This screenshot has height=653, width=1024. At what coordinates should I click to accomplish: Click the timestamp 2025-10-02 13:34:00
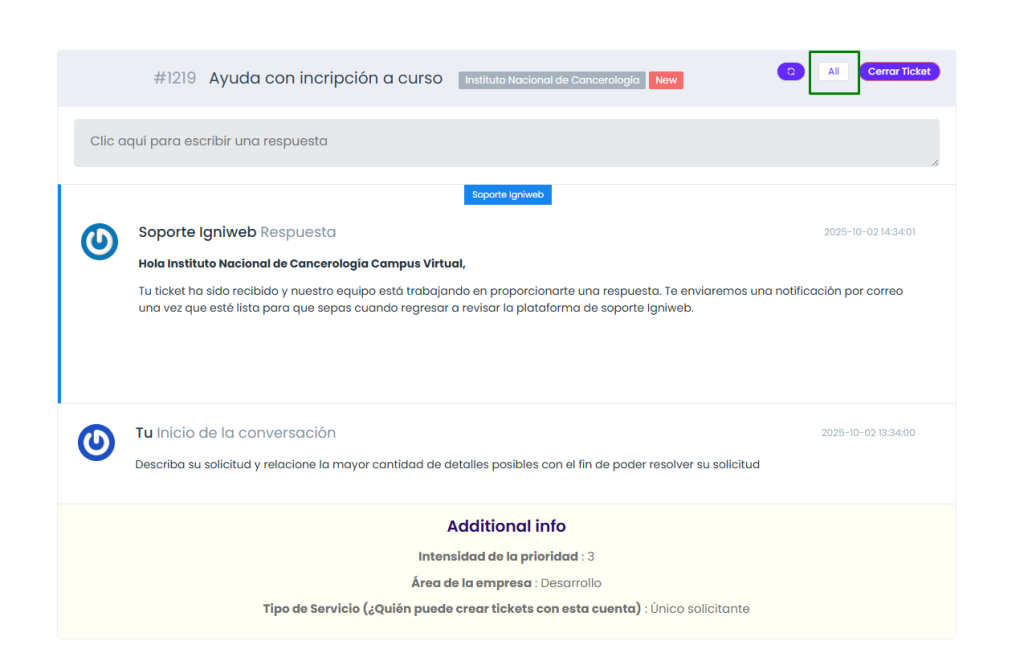pyautogui.click(x=867, y=433)
